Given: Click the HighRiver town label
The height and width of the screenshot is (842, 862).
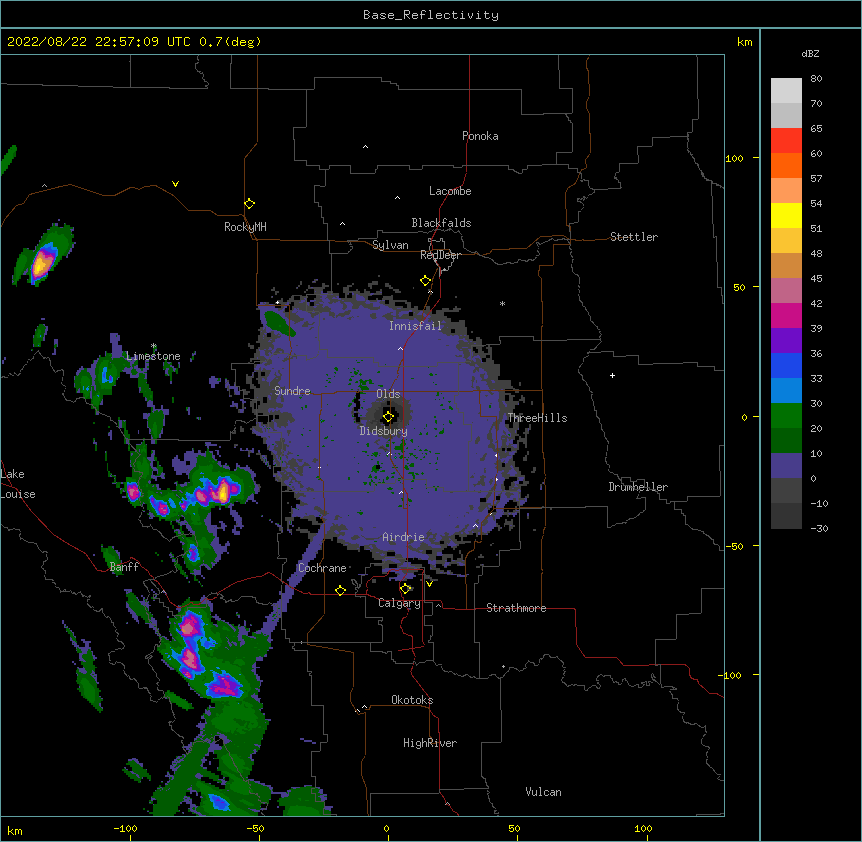Looking at the screenshot, I should click(x=430, y=743).
